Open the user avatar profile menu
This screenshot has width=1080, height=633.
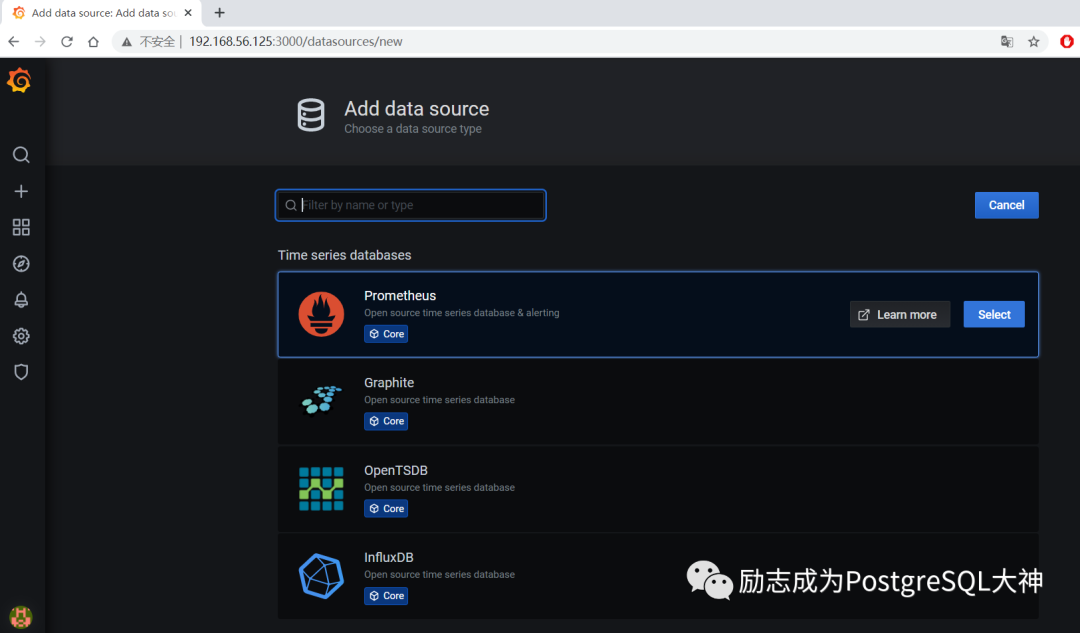21,616
